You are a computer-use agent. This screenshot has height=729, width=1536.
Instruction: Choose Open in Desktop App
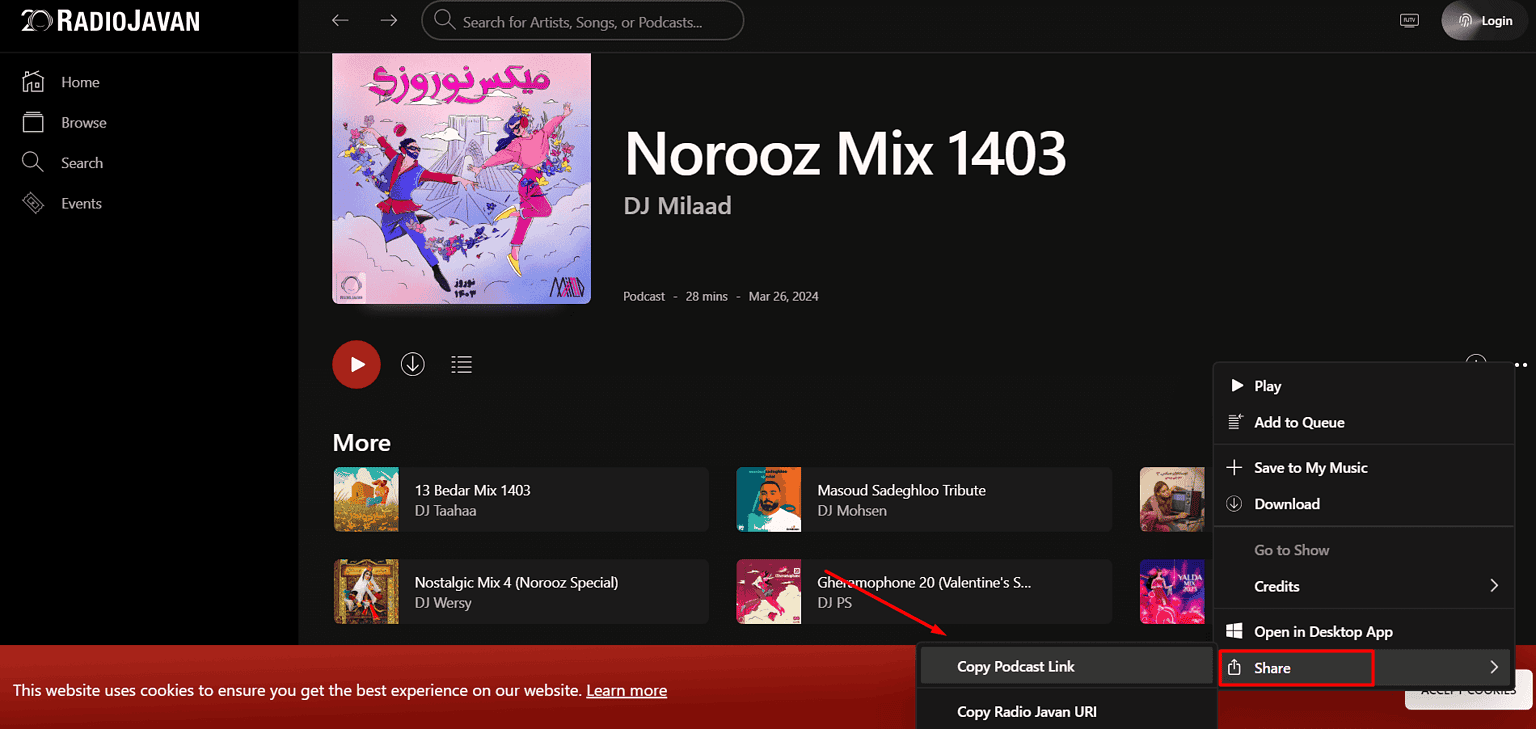point(1323,632)
